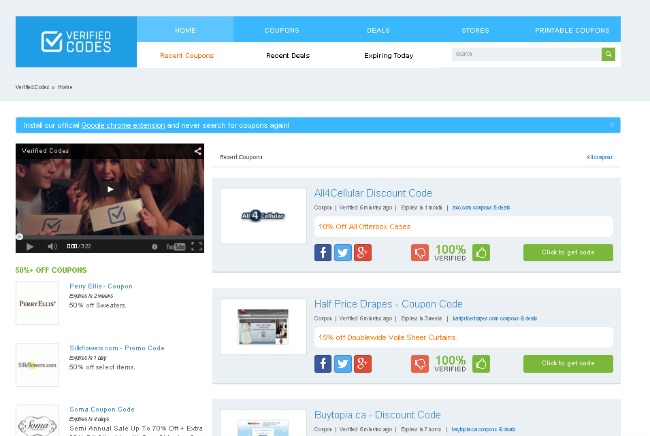Screen dimensions: 650x436
Task: Share the Verified Codes video
Action: pyautogui.click(x=198, y=151)
